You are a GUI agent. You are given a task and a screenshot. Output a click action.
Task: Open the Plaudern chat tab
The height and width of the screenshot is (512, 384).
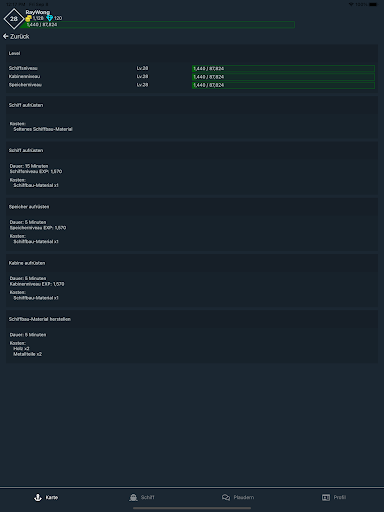tap(238, 498)
